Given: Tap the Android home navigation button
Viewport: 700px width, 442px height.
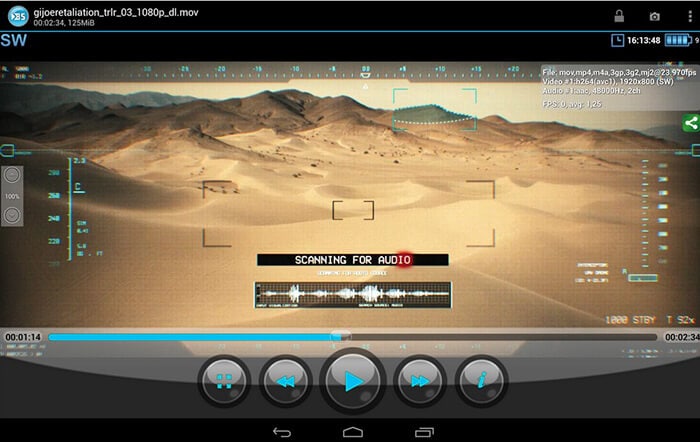Looking at the screenshot, I should [353, 432].
